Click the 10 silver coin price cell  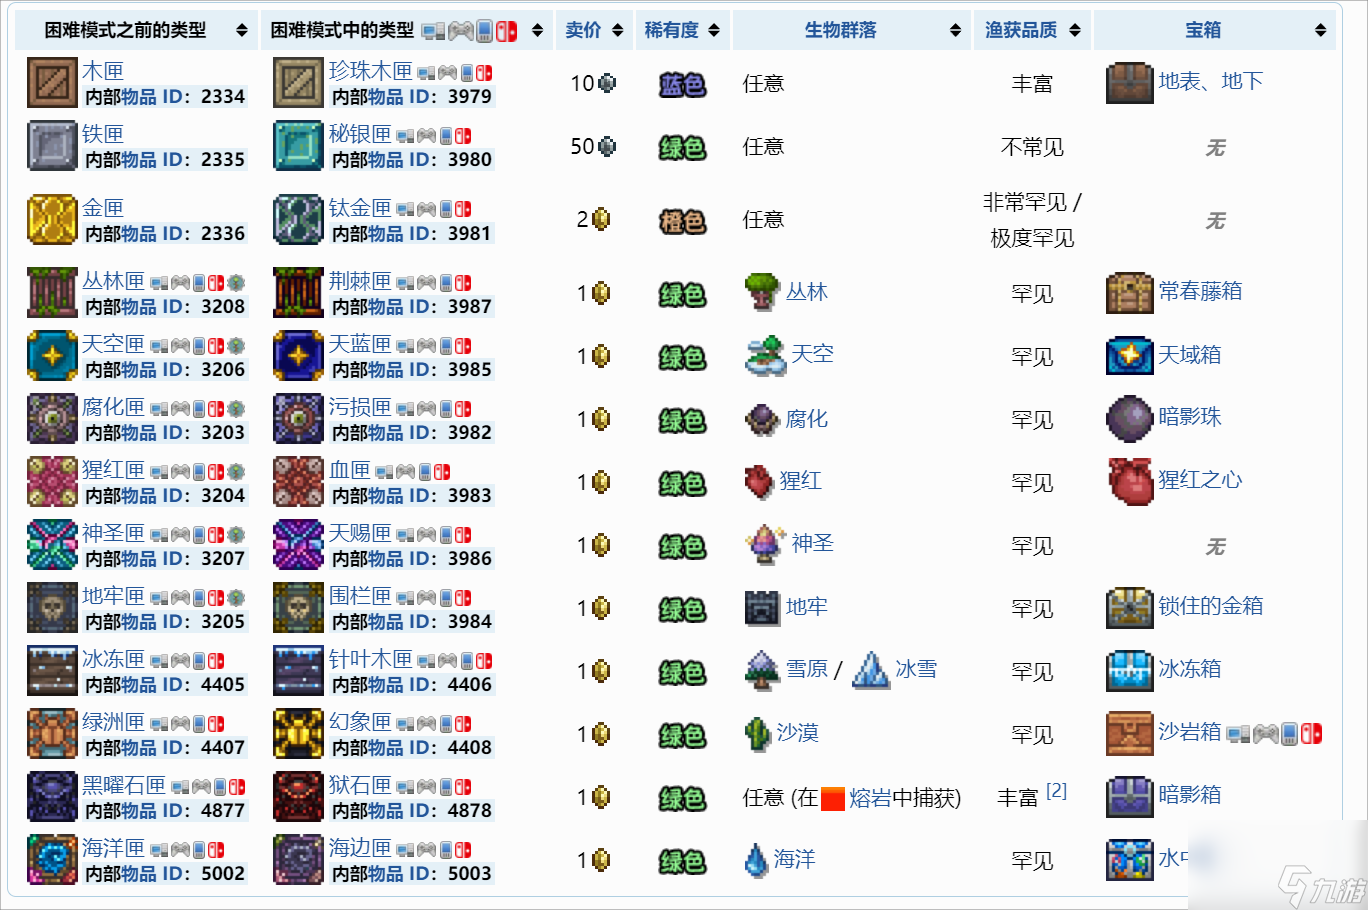[x=593, y=83]
